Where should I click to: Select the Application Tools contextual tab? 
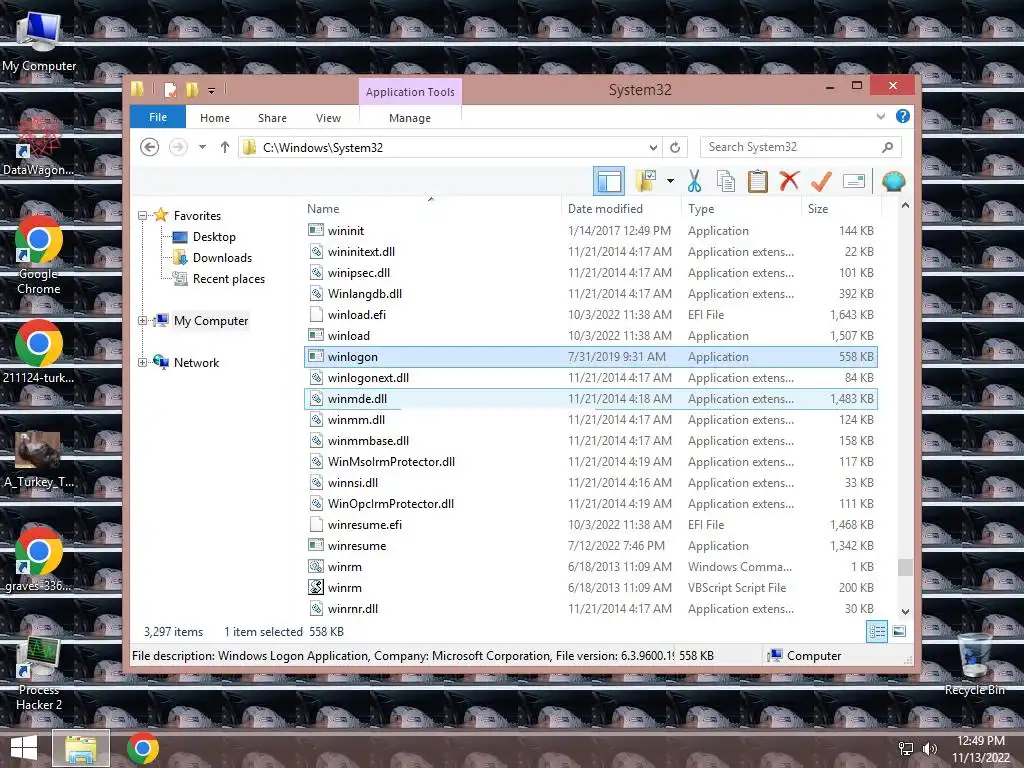(x=410, y=92)
